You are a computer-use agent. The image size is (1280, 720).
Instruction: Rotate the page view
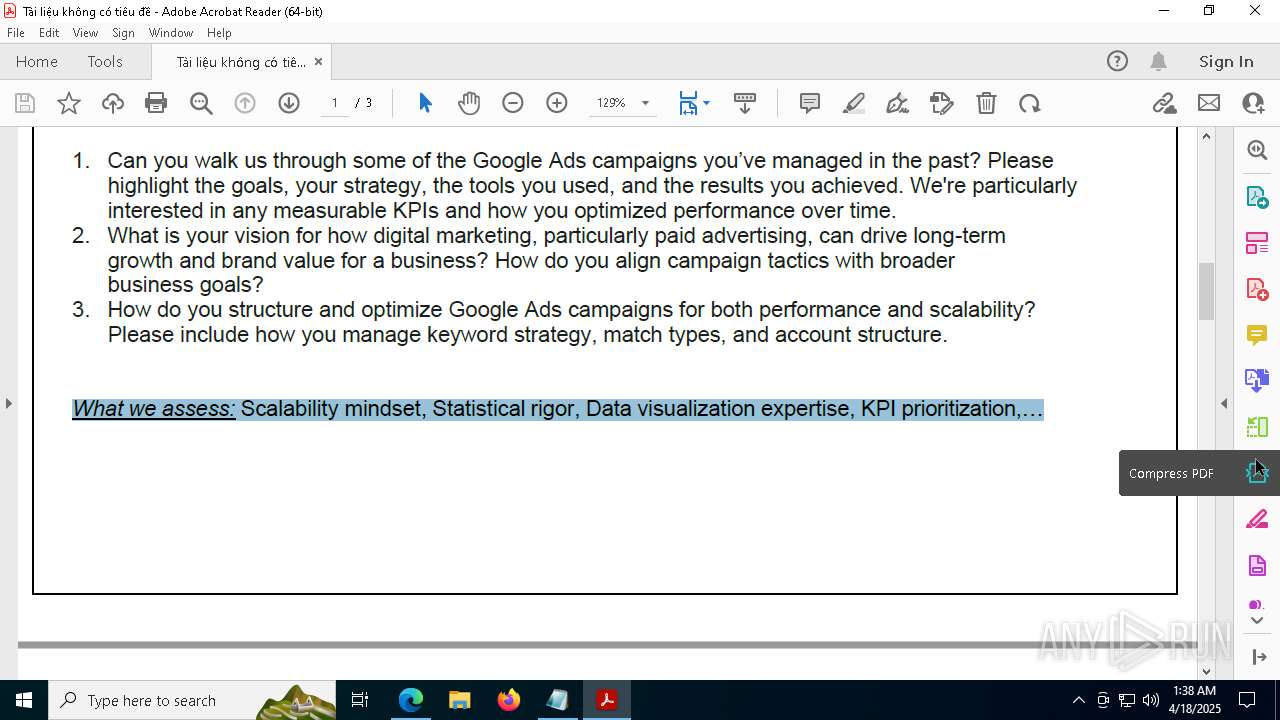coord(1030,103)
